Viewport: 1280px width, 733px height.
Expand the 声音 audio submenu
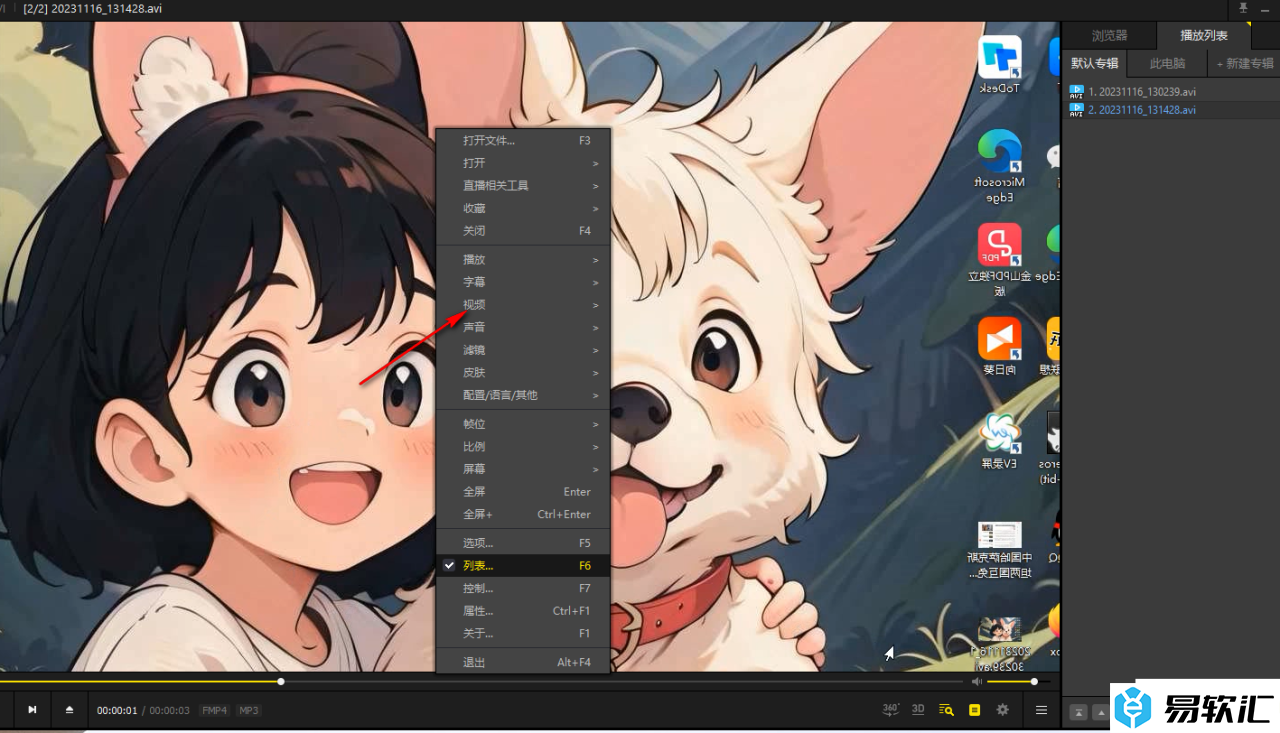(x=523, y=327)
